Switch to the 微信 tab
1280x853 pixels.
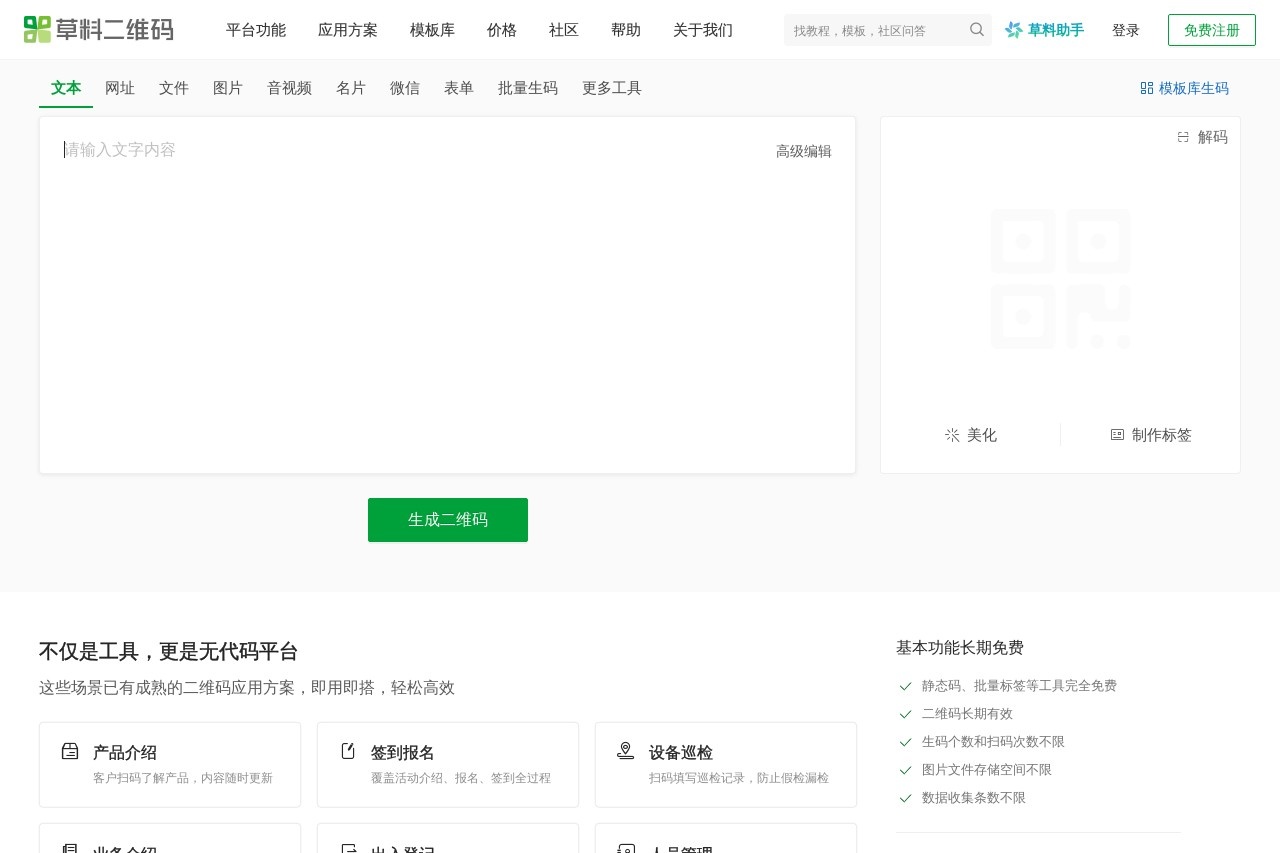coord(405,88)
